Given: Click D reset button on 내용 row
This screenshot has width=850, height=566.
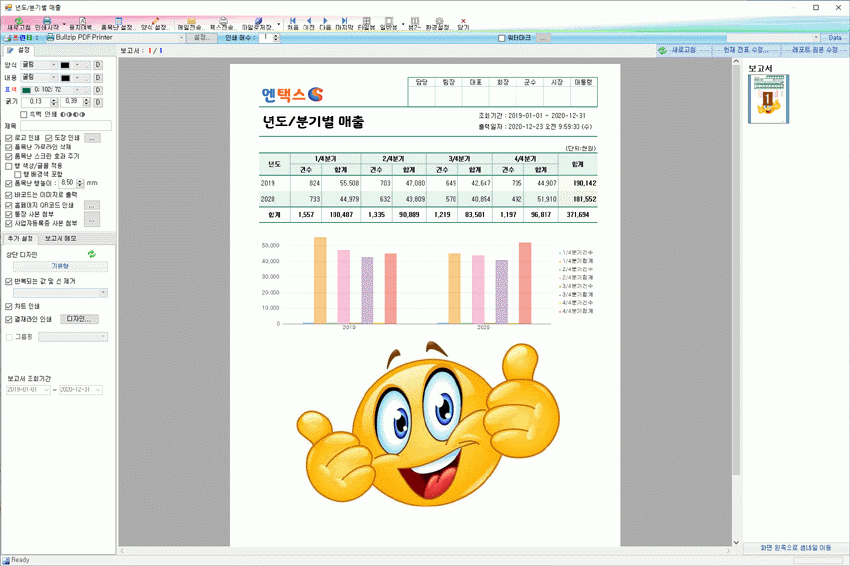Looking at the screenshot, I should (x=98, y=78).
